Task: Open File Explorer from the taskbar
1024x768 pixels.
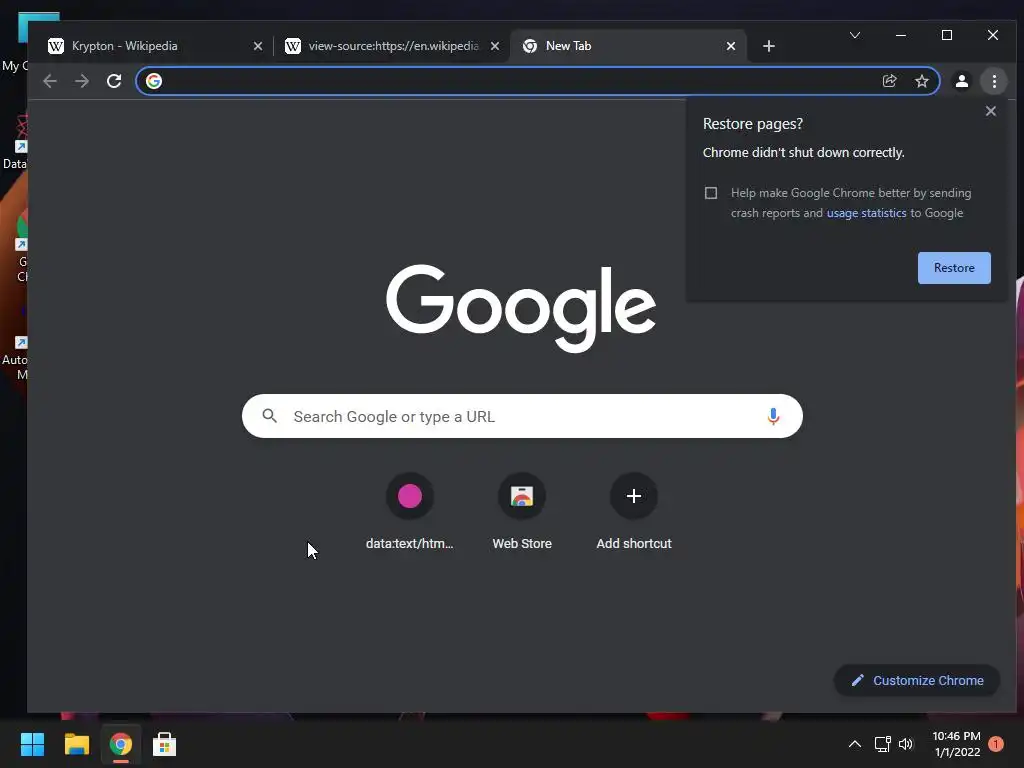Action: click(x=76, y=744)
